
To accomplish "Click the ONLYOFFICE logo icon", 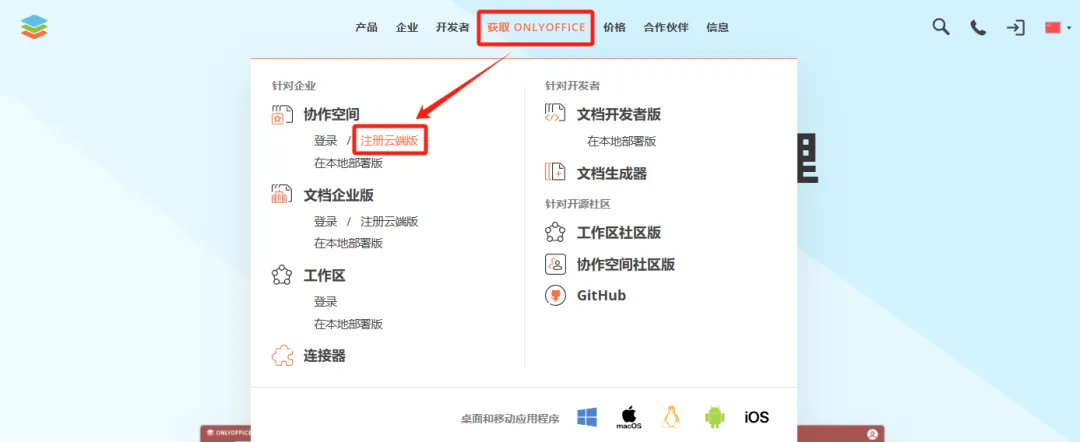I will click(34, 27).
